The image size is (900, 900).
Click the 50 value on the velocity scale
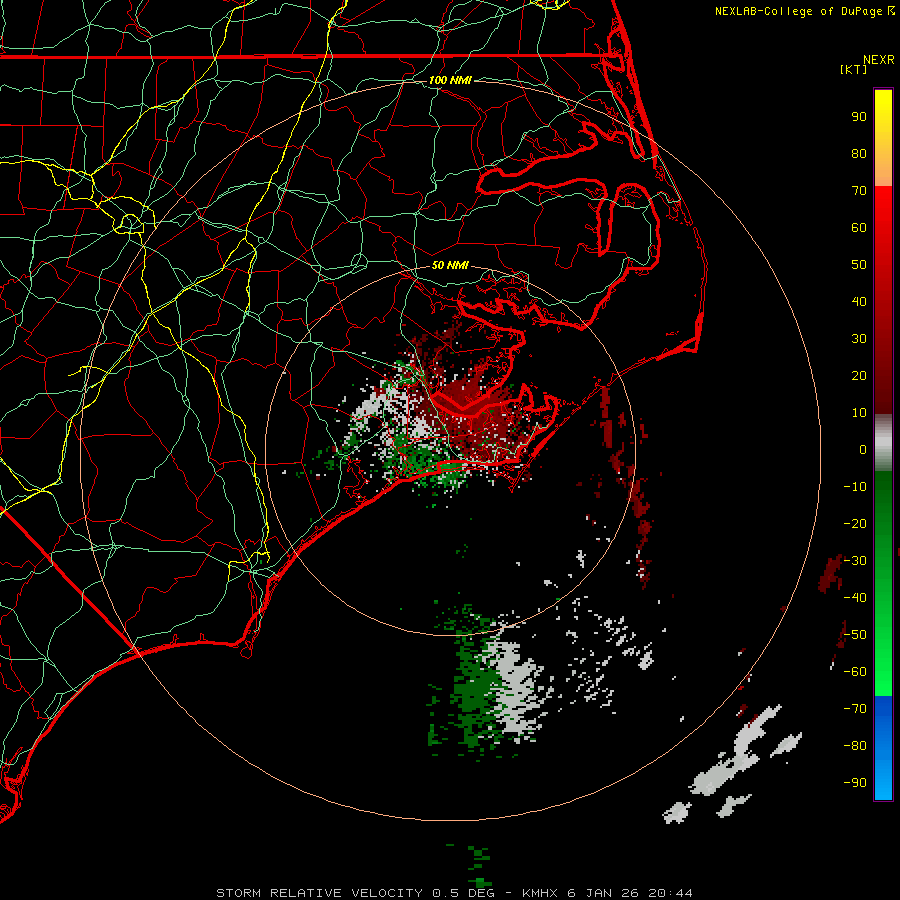[859, 265]
